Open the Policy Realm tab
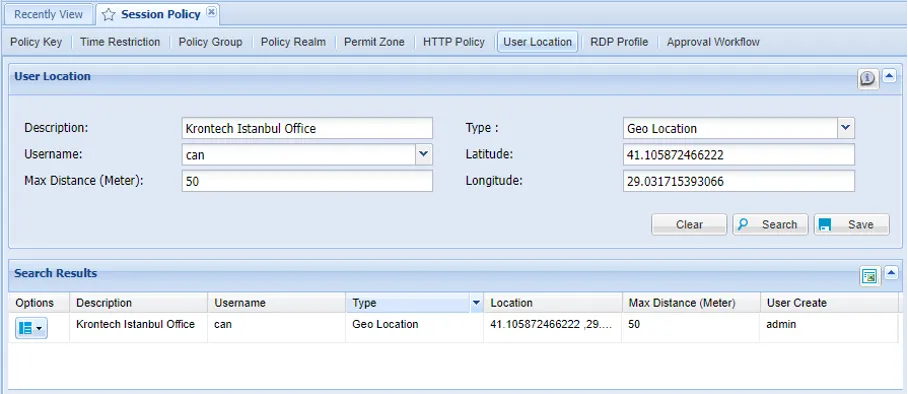Image resolution: width=908 pixels, height=394 pixels. point(293,42)
